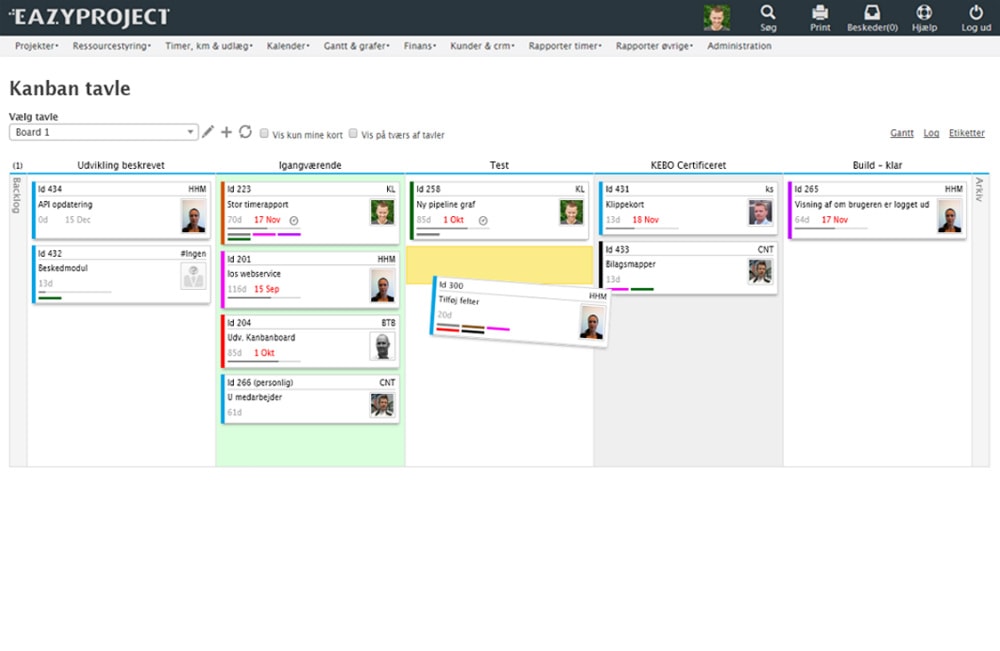Refresh the board with reload icon

pos(245,132)
